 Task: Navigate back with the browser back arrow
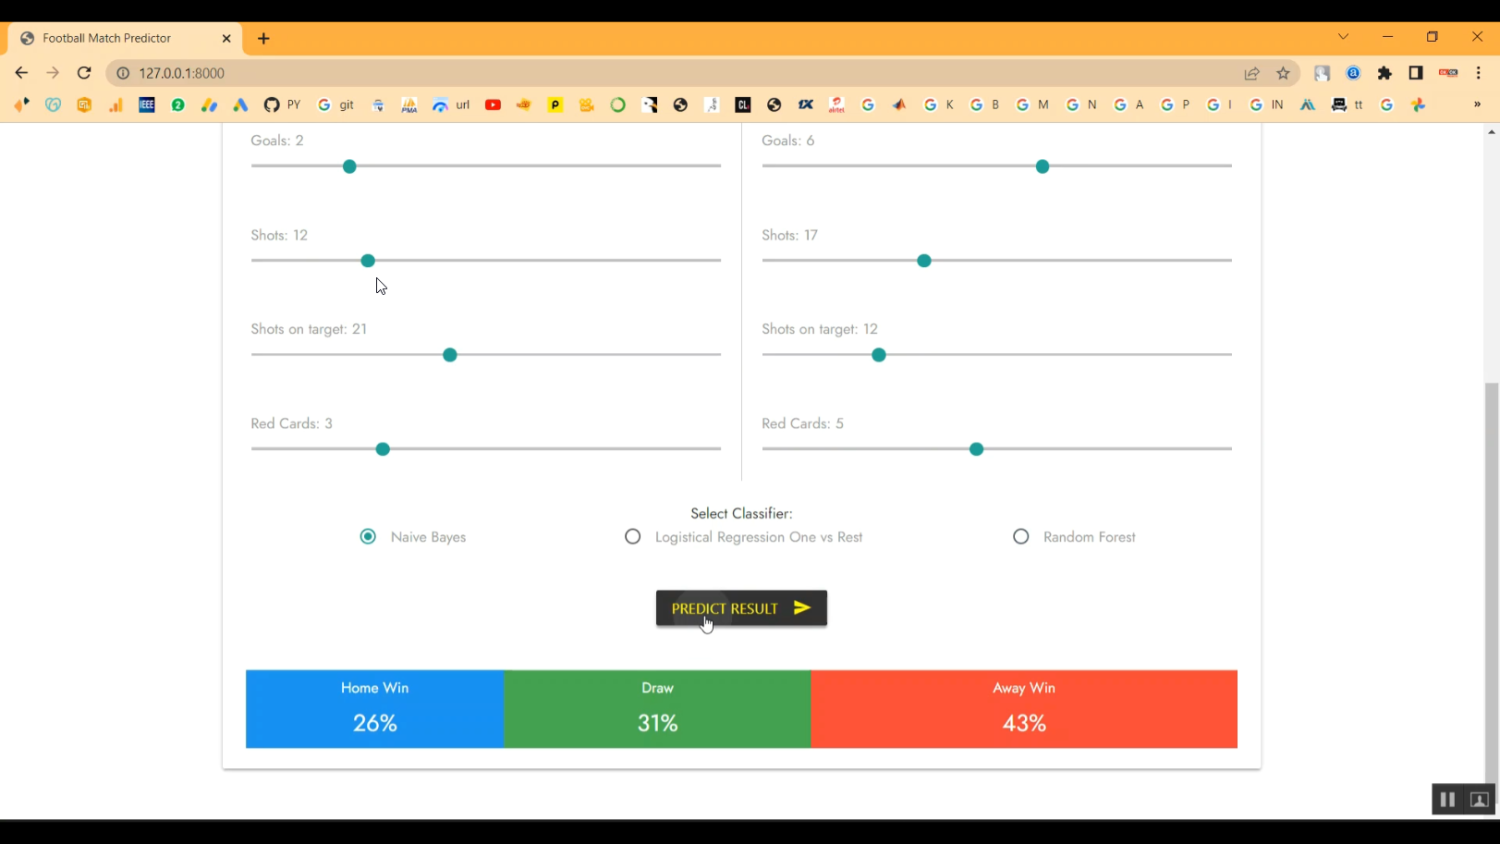coord(21,73)
